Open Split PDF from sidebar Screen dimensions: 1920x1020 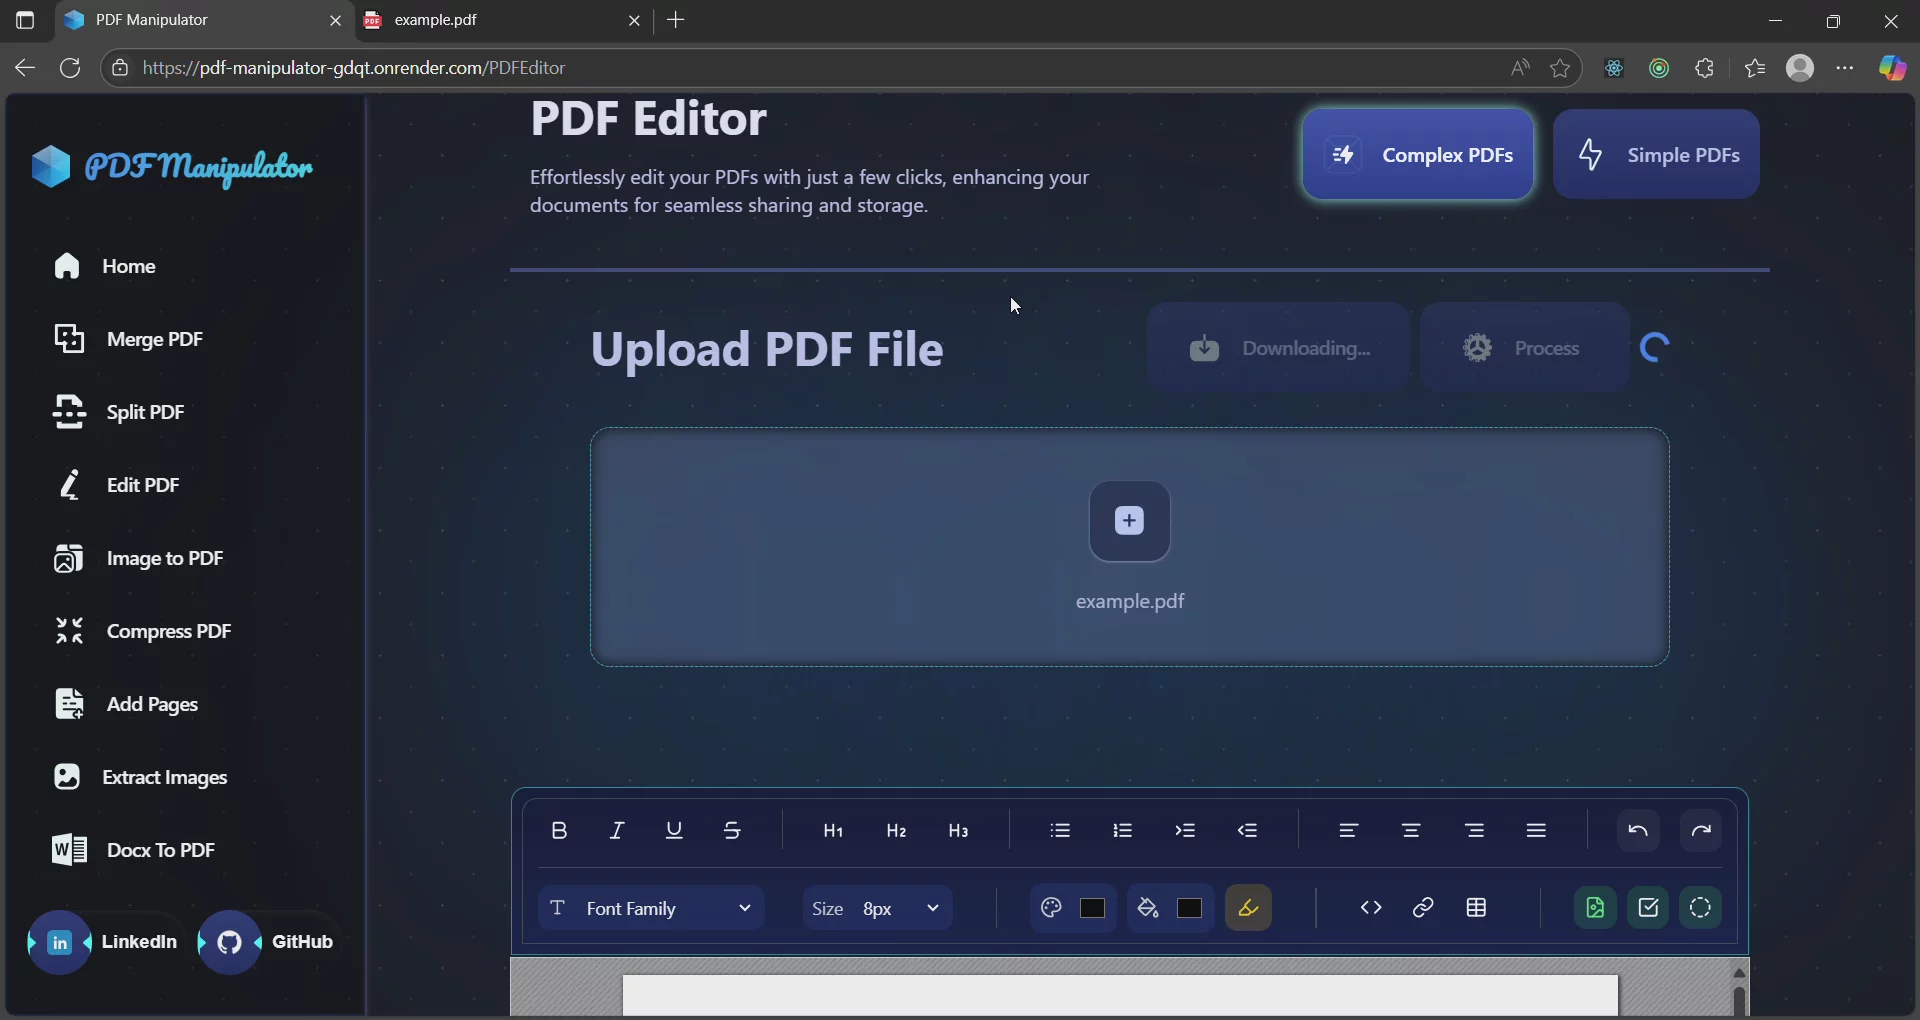tap(143, 411)
